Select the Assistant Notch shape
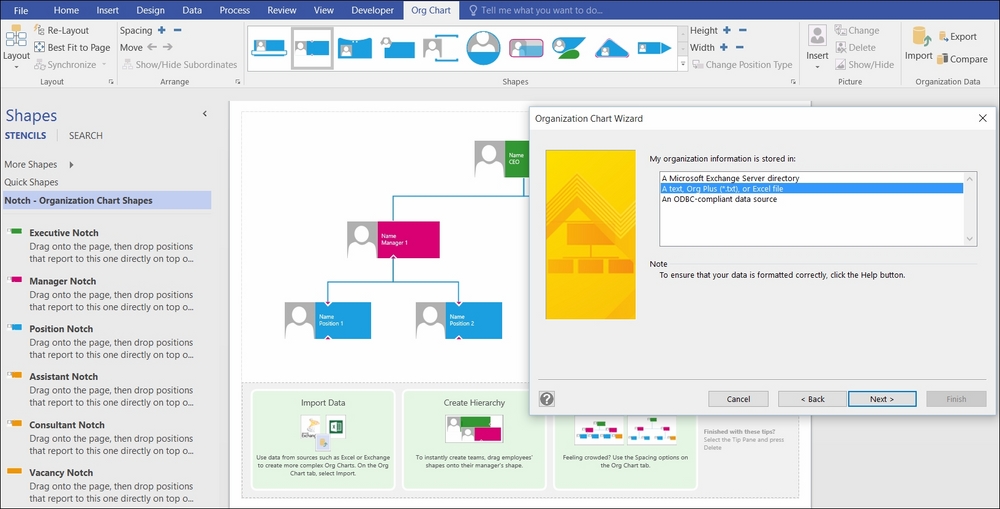 pos(101,389)
